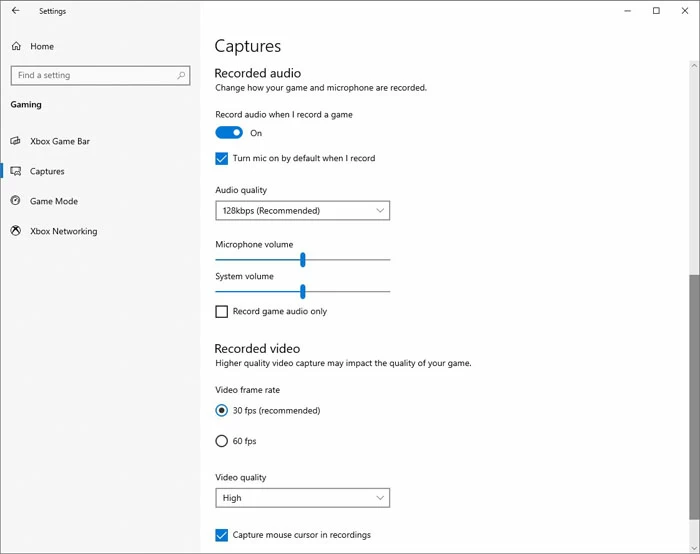The width and height of the screenshot is (700, 554).
Task: Click the Home icon in sidebar
Action: [x=16, y=46]
